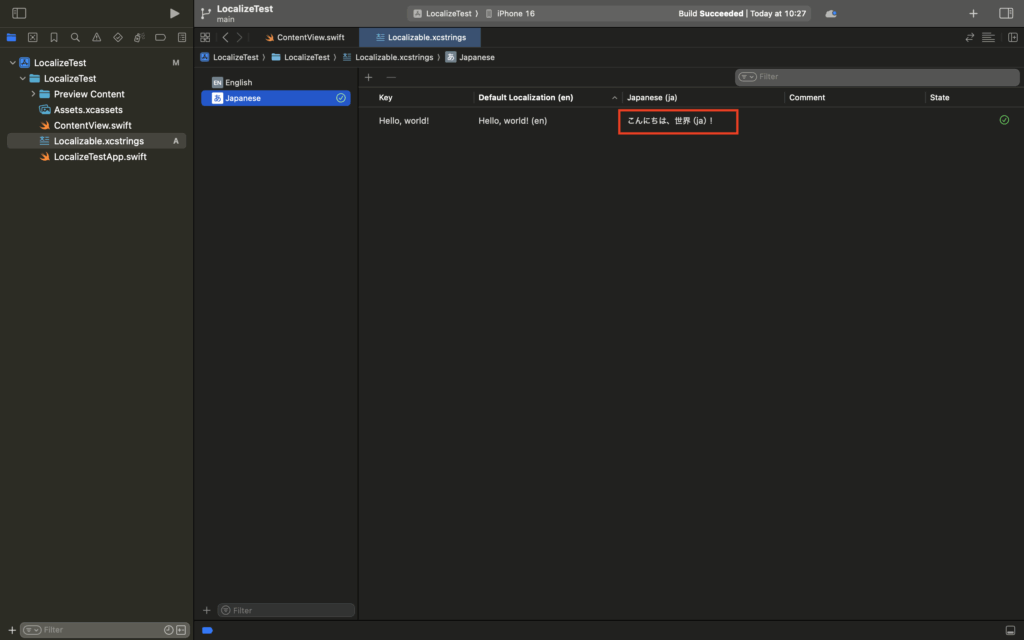Viewport: 1024px width, 640px height.
Task: Choose the iPhone 16 run destination
Action: [509, 13]
